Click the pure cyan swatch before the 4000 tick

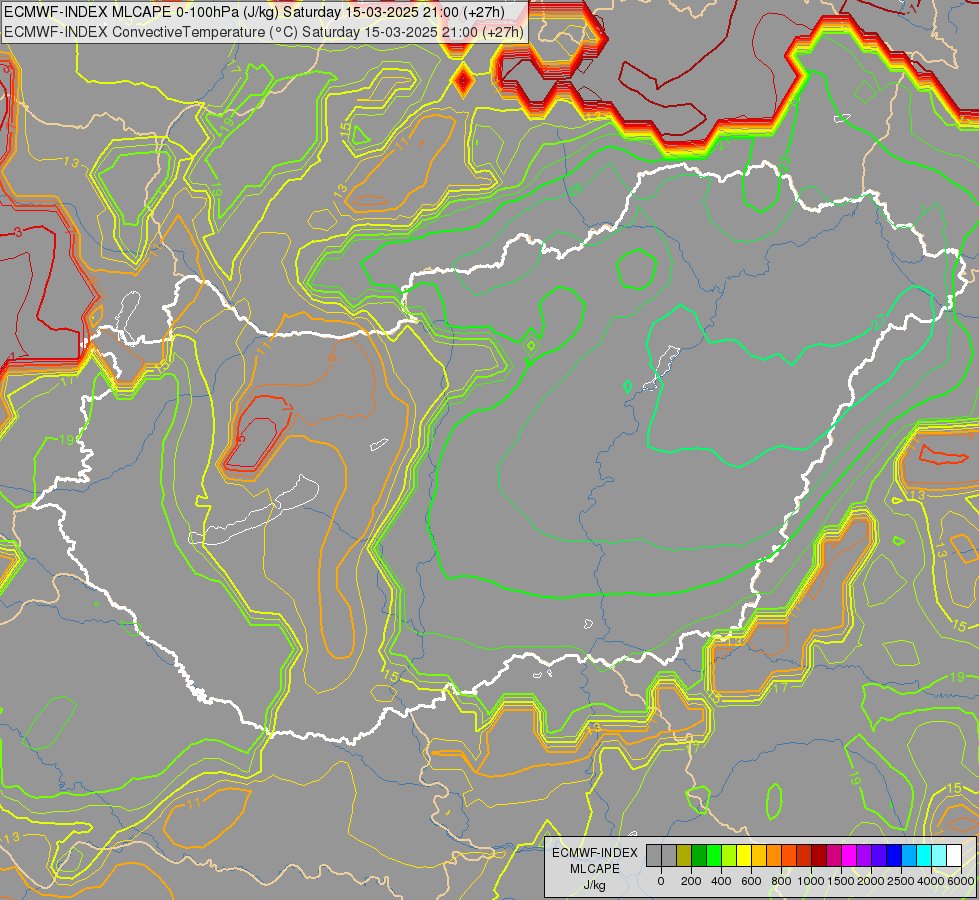(x=924, y=856)
